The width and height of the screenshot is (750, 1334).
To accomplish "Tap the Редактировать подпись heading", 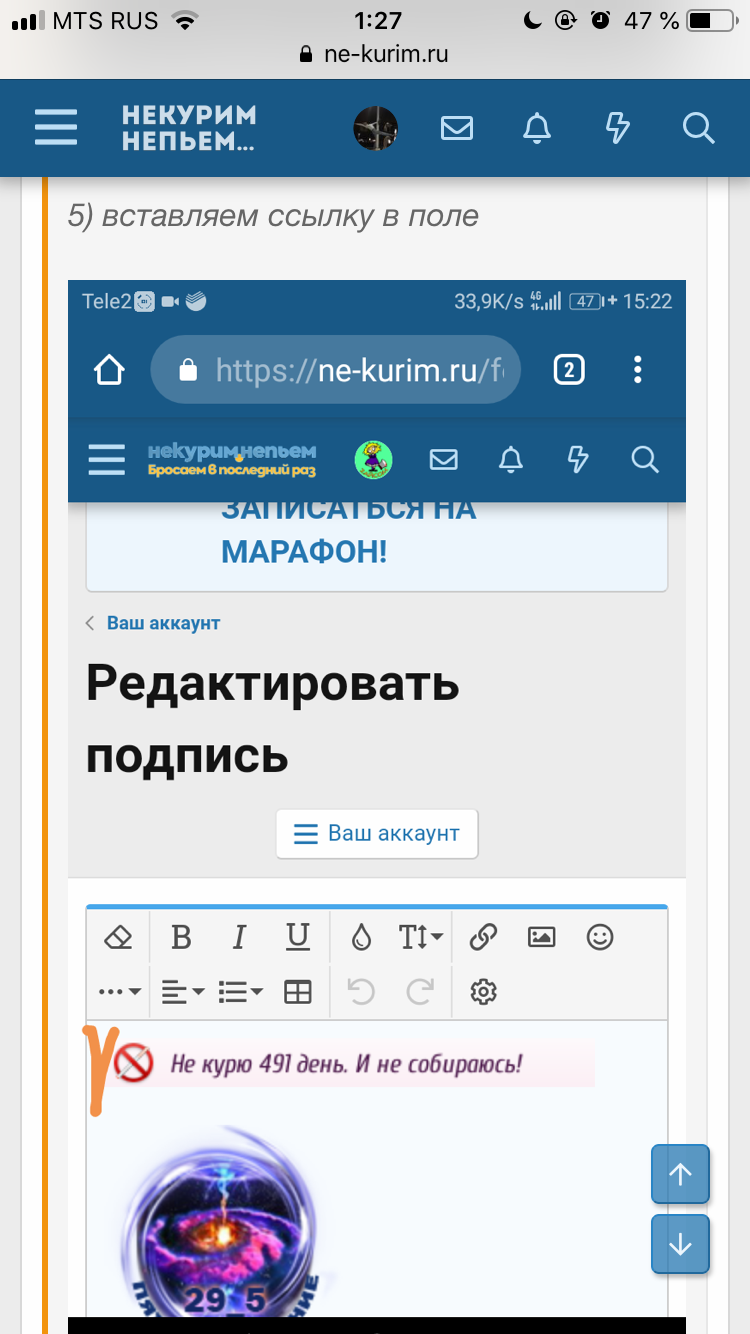I will tap(273, 720).
